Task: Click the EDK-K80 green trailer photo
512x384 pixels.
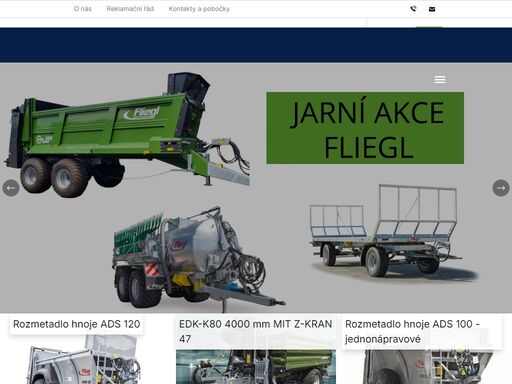Action: click(x=256, y=366)
